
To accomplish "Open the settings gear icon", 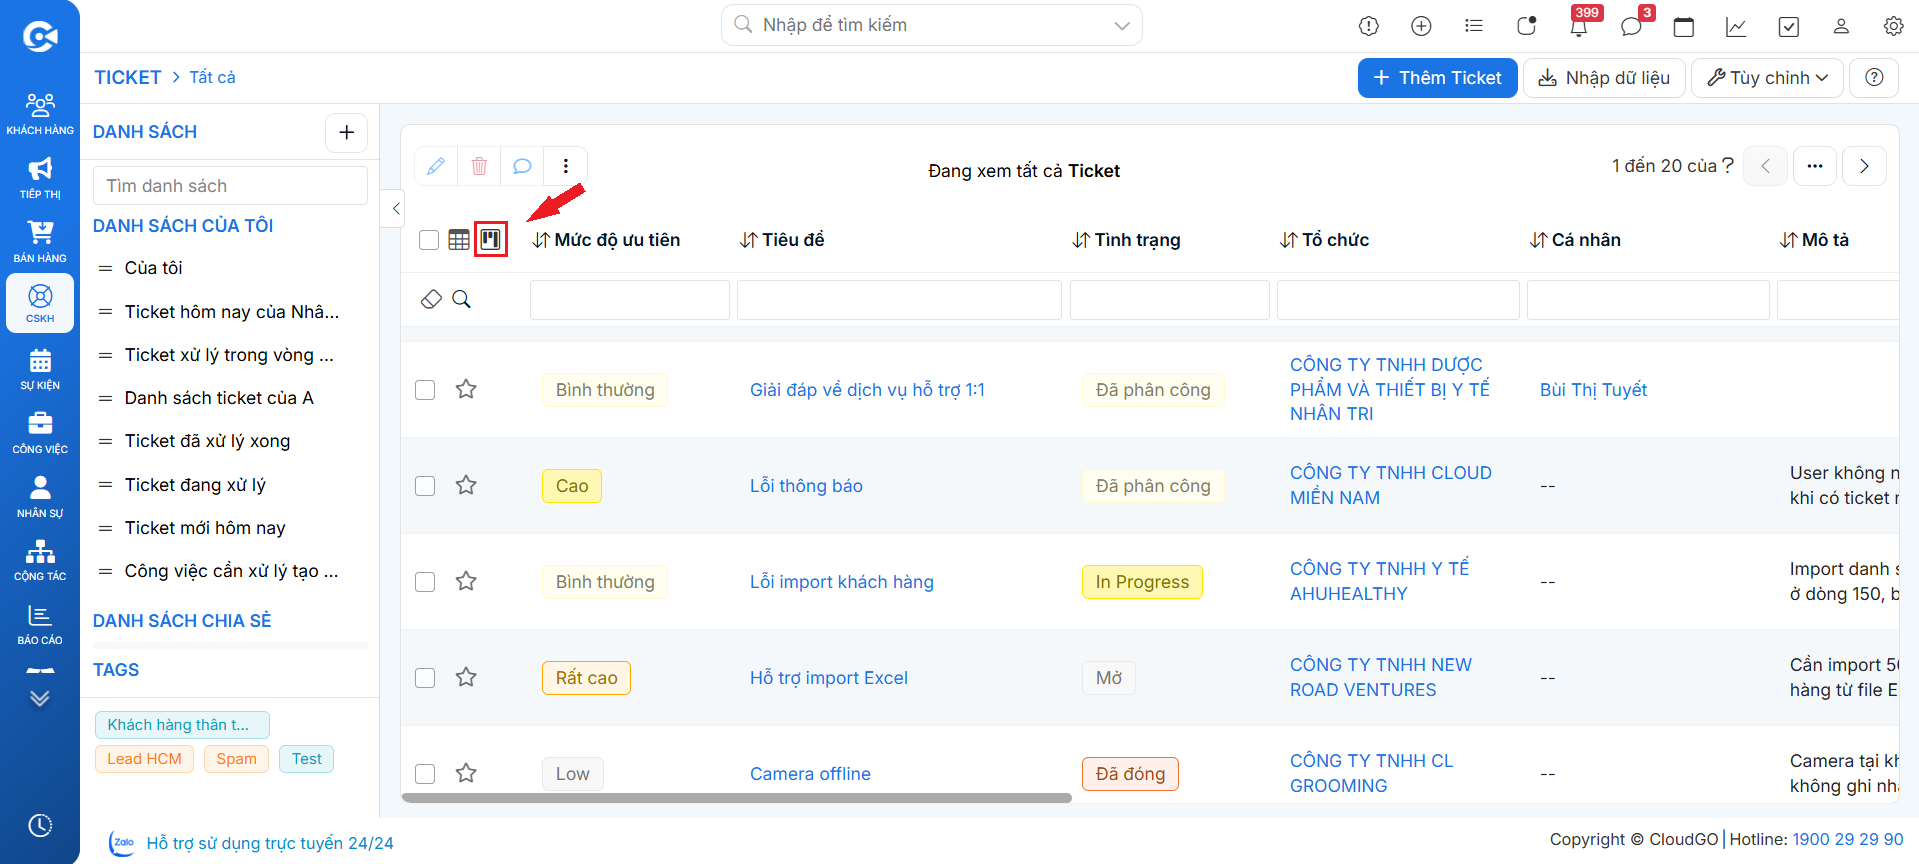I will pyautogui.click(x=1893, y=26).
